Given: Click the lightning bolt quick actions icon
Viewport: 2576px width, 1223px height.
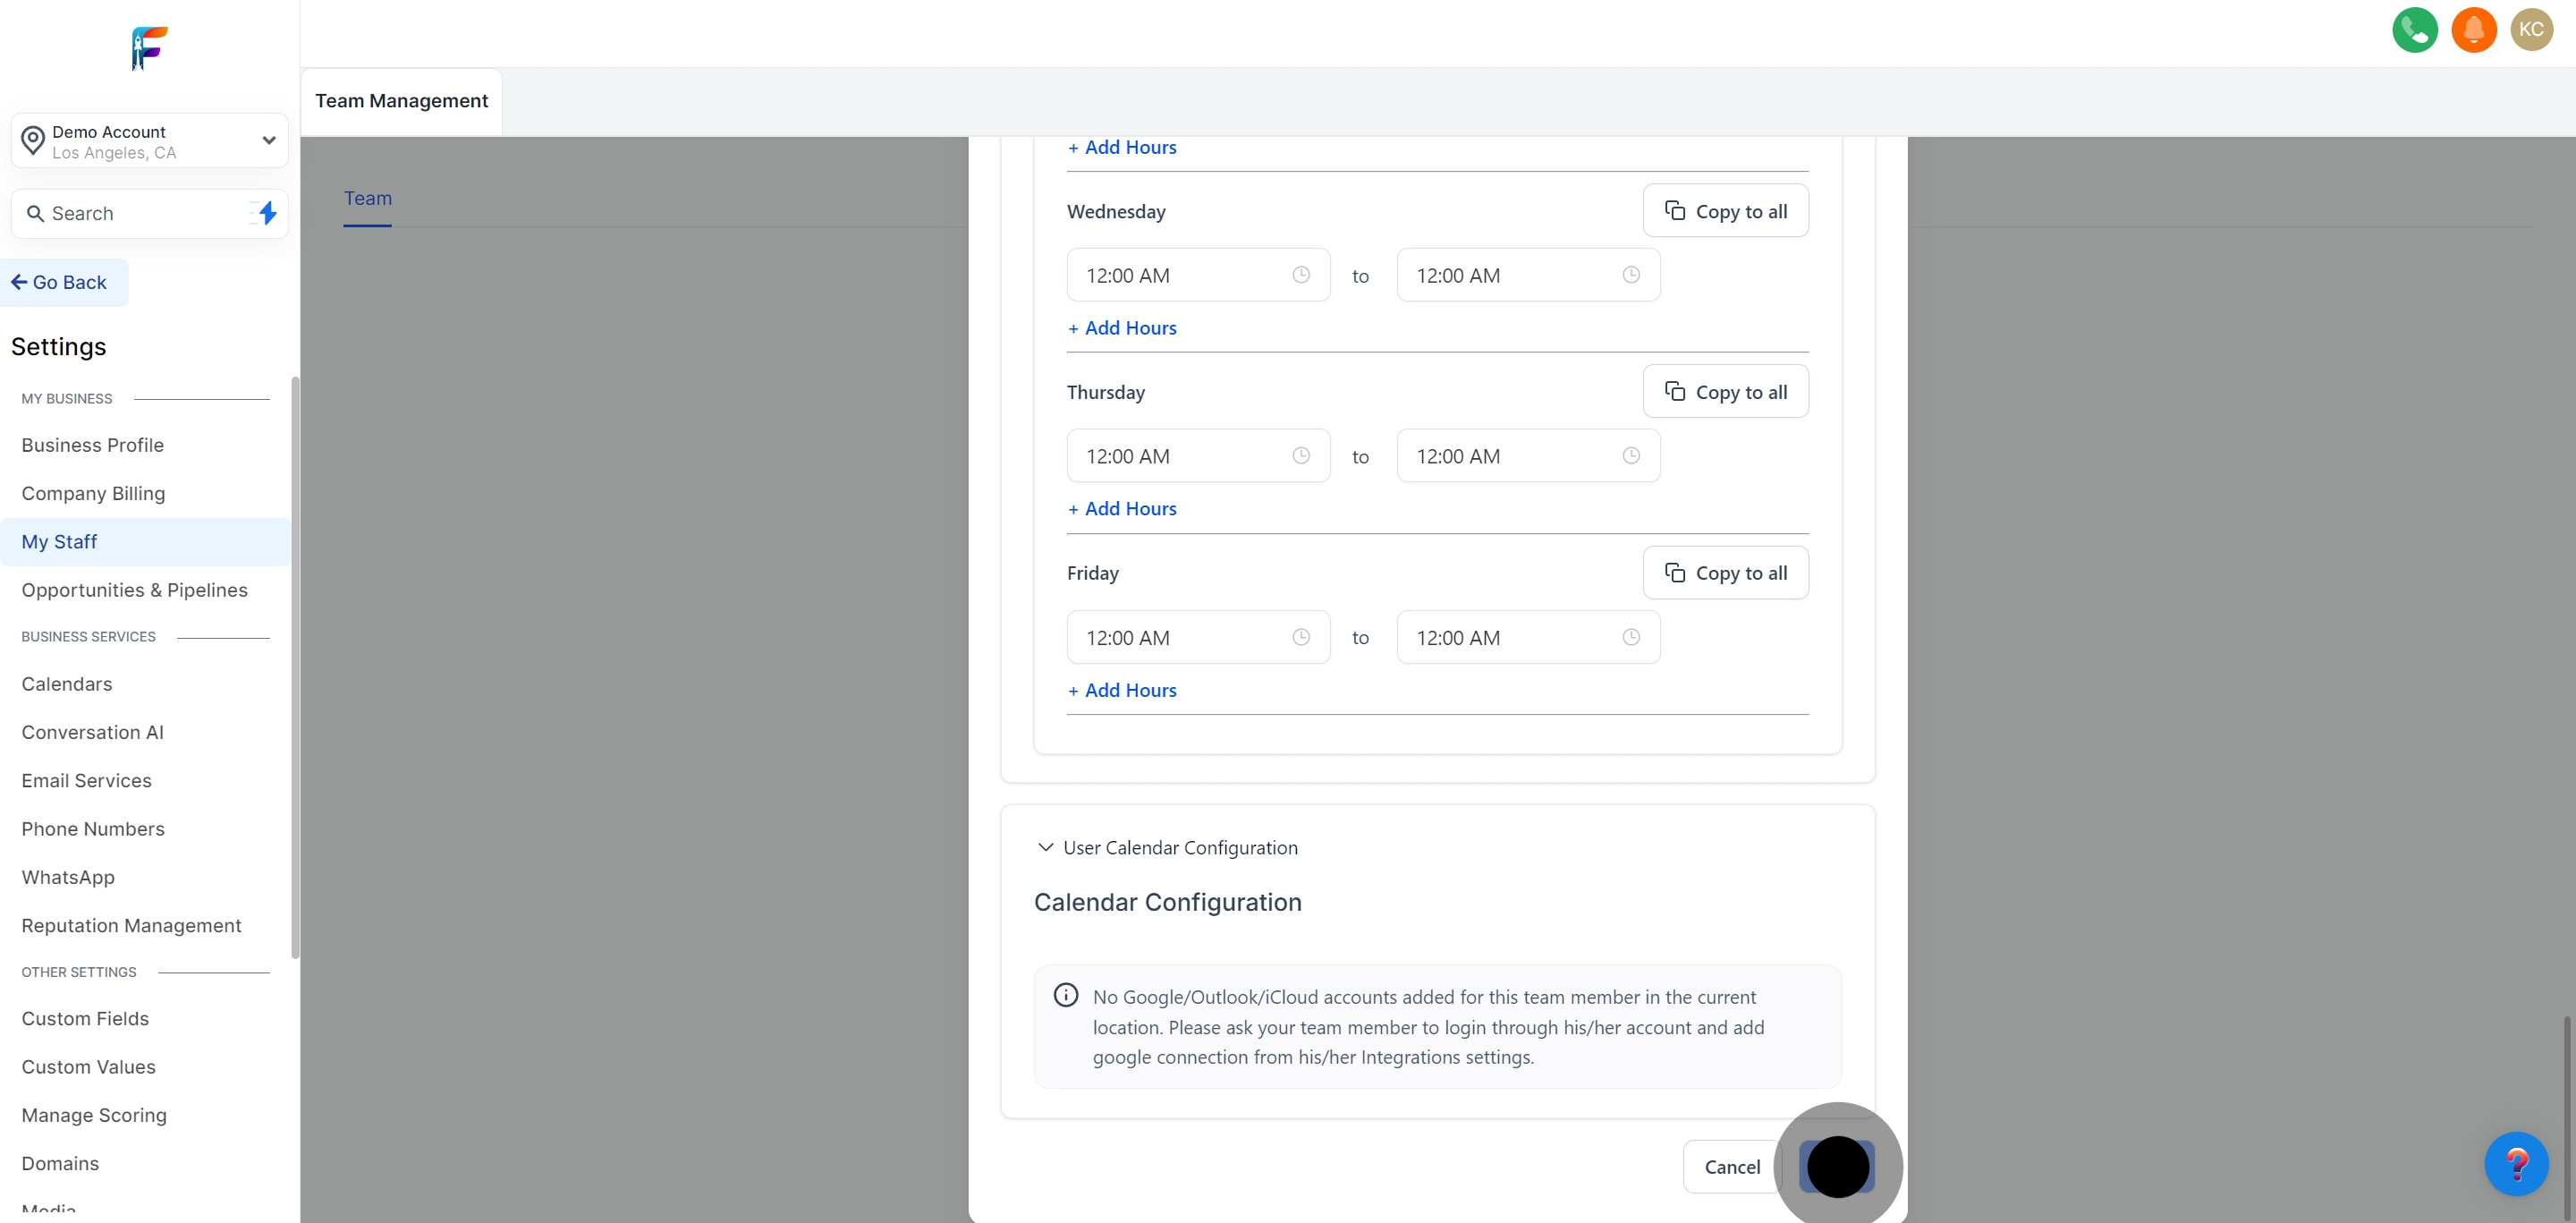Looking at the screenshot, I should click(x=267, y=213).
